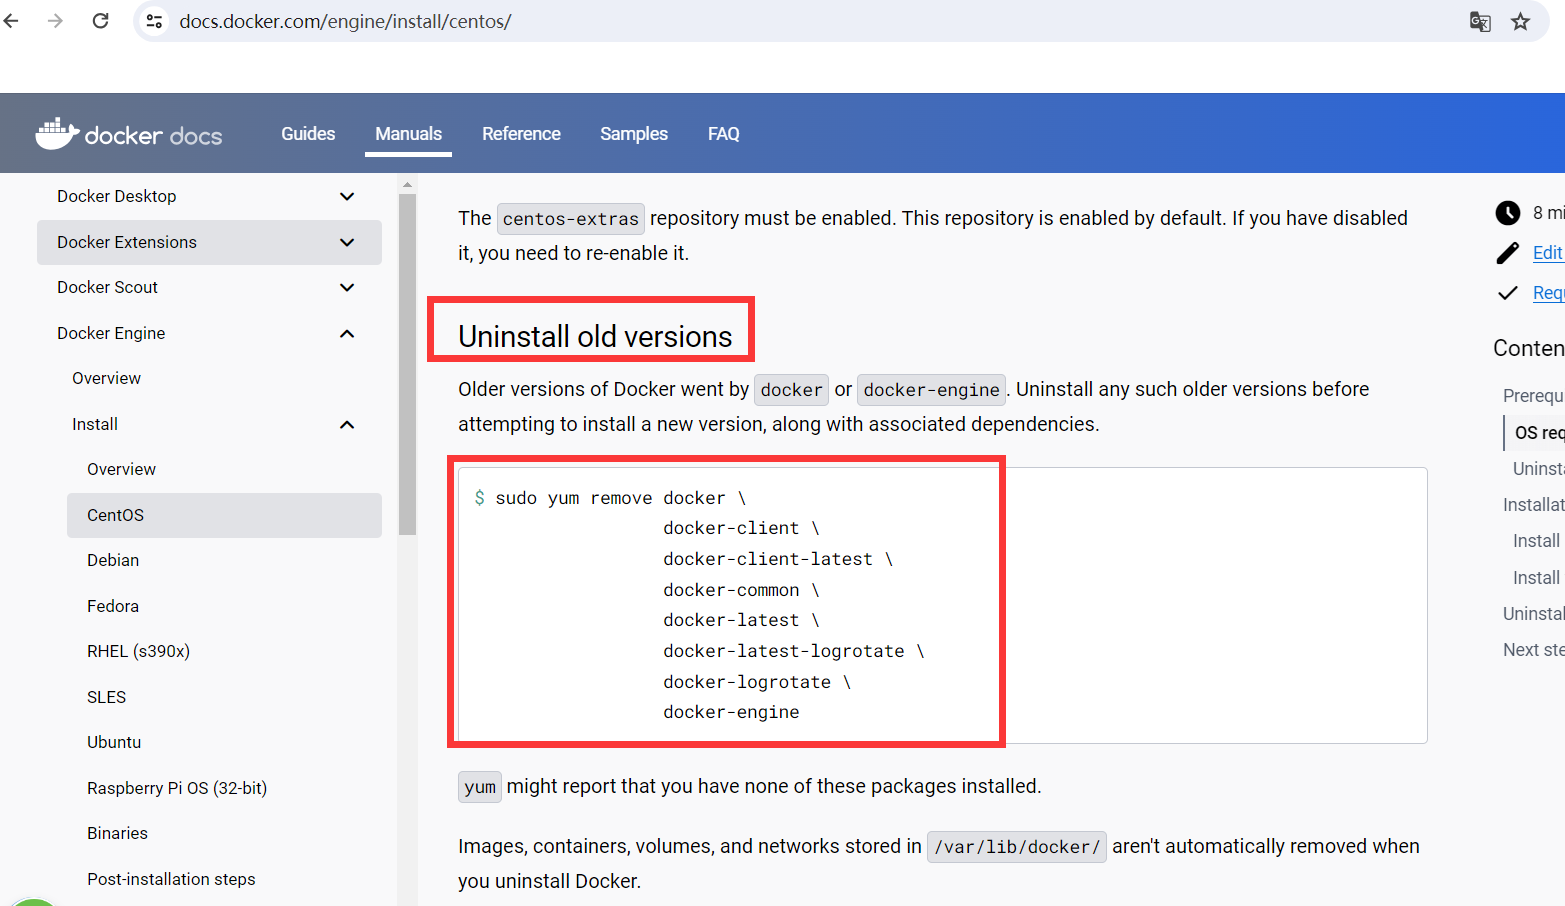The height and width of the screenshot is (906, 1565).
Task: Select CentOS in sidebar
Action: coord(224,515)
